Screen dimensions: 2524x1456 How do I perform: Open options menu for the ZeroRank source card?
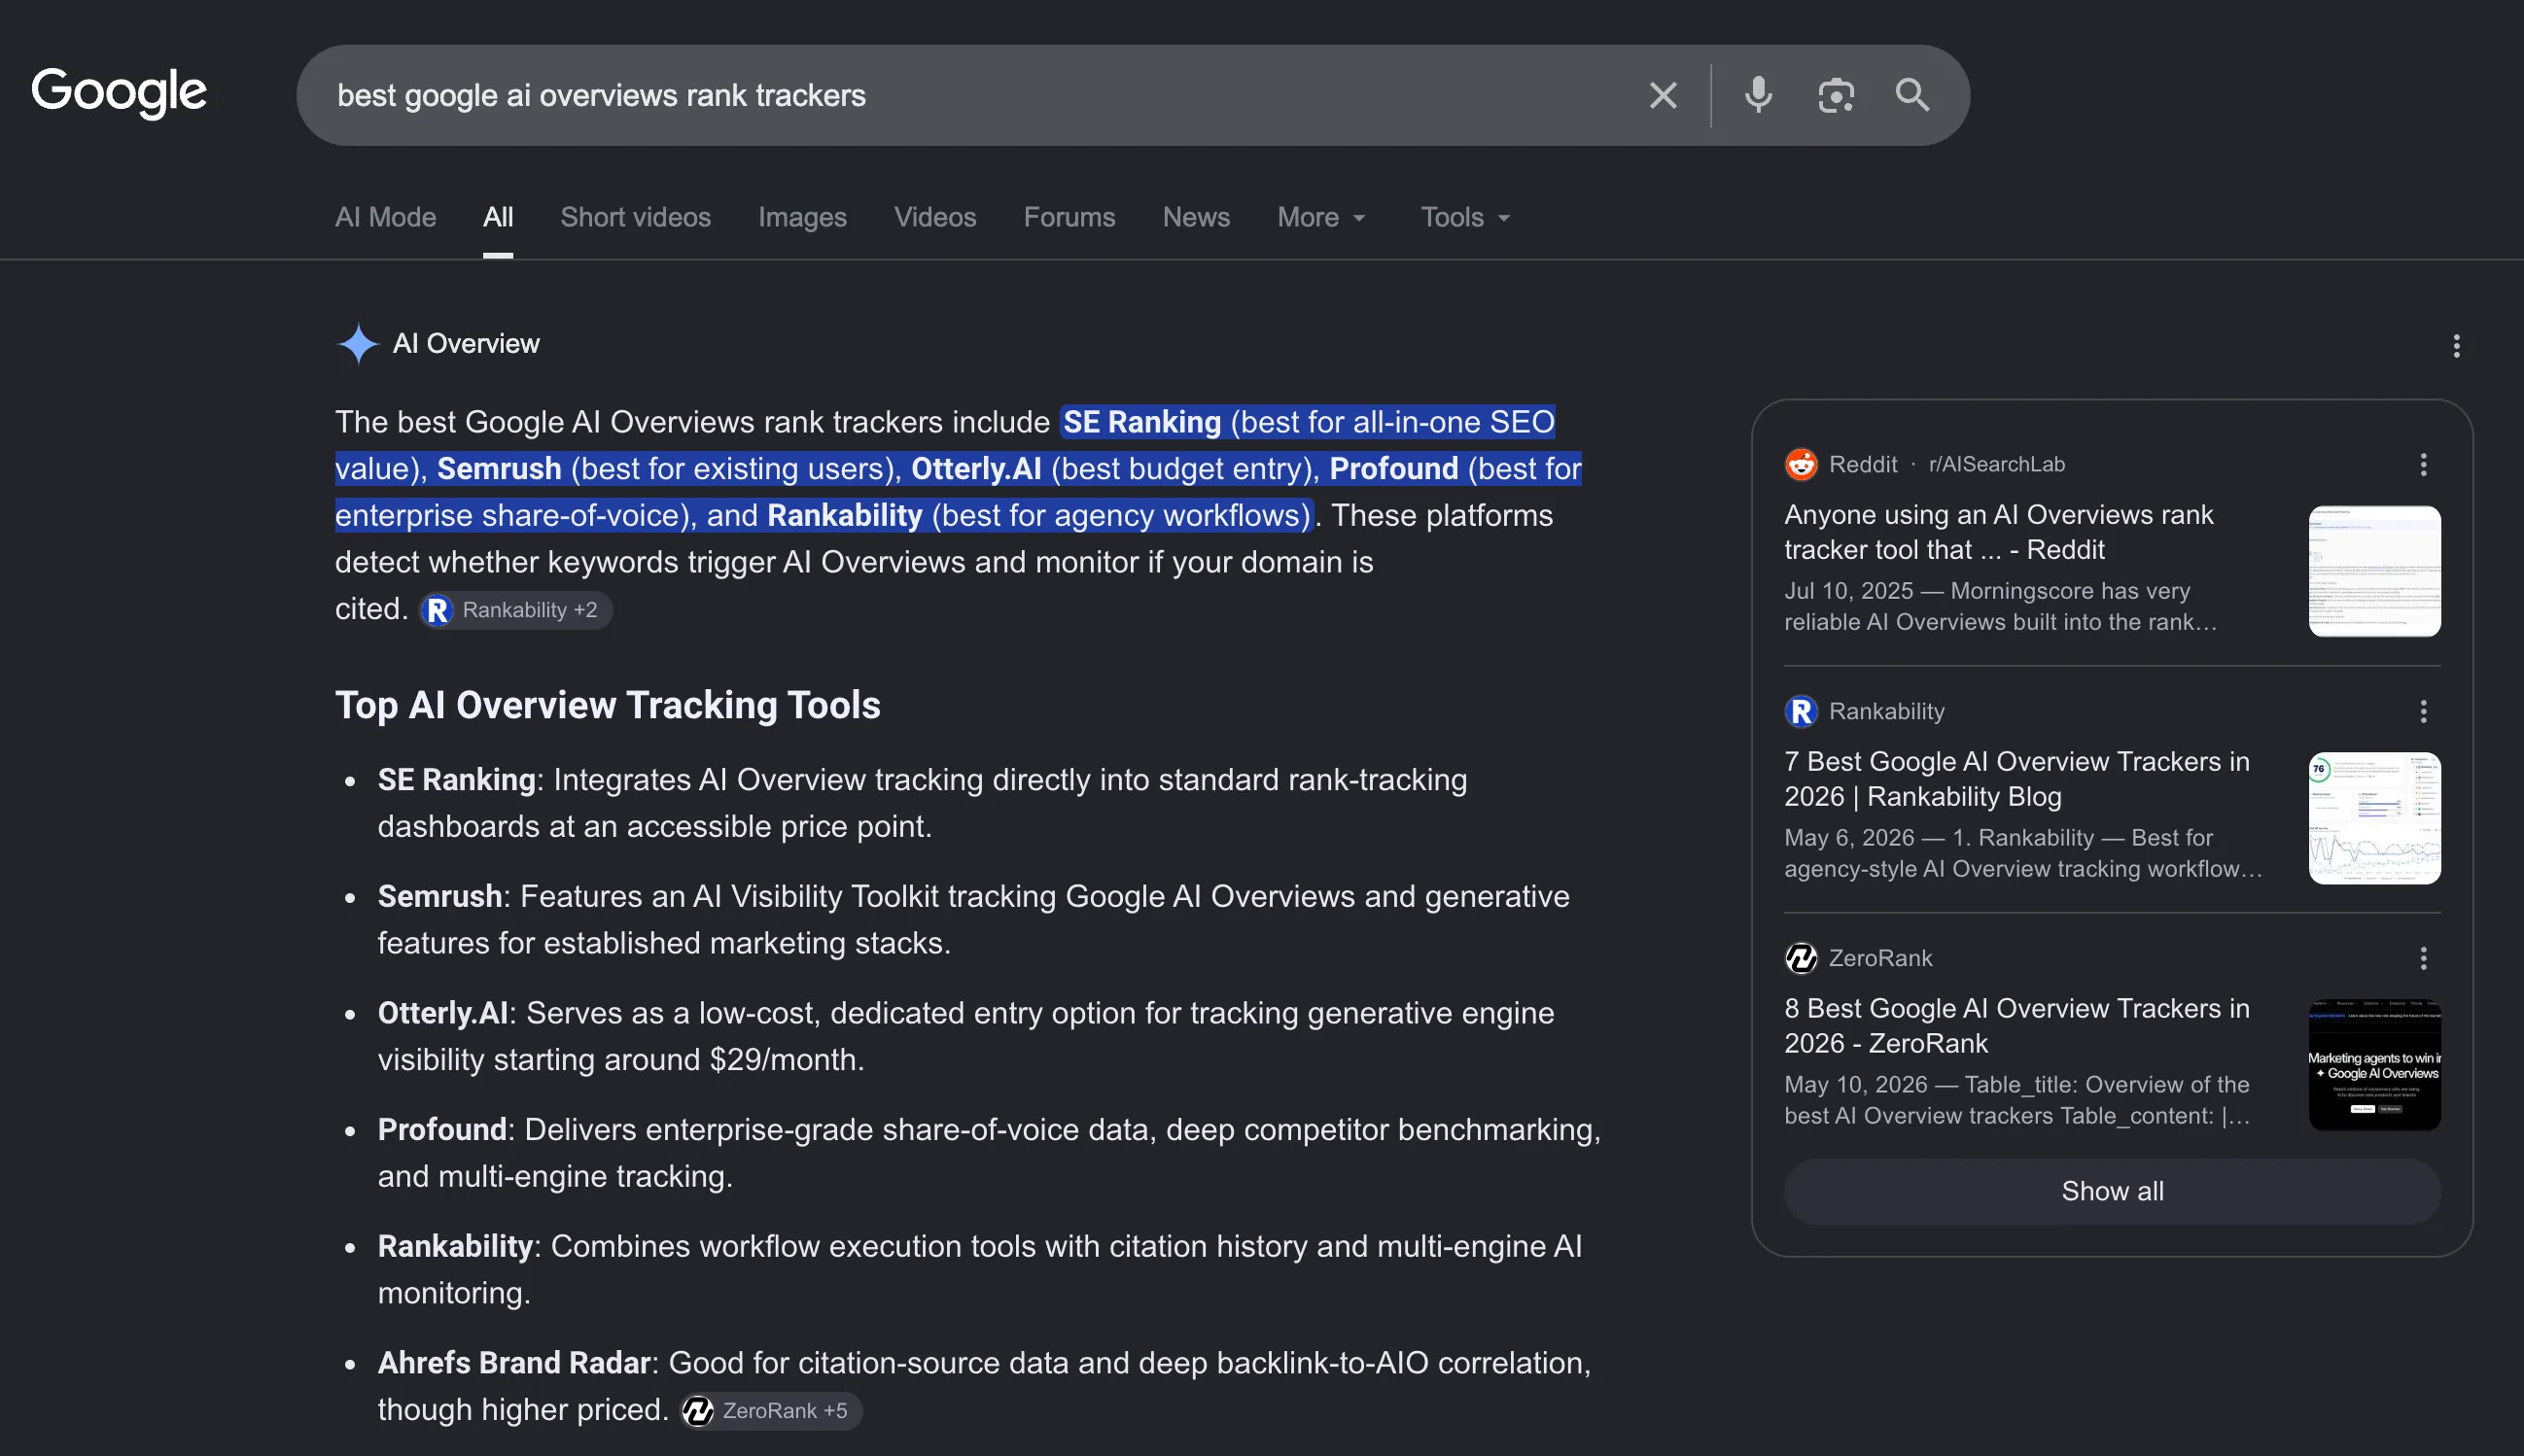pos(2423,959)
